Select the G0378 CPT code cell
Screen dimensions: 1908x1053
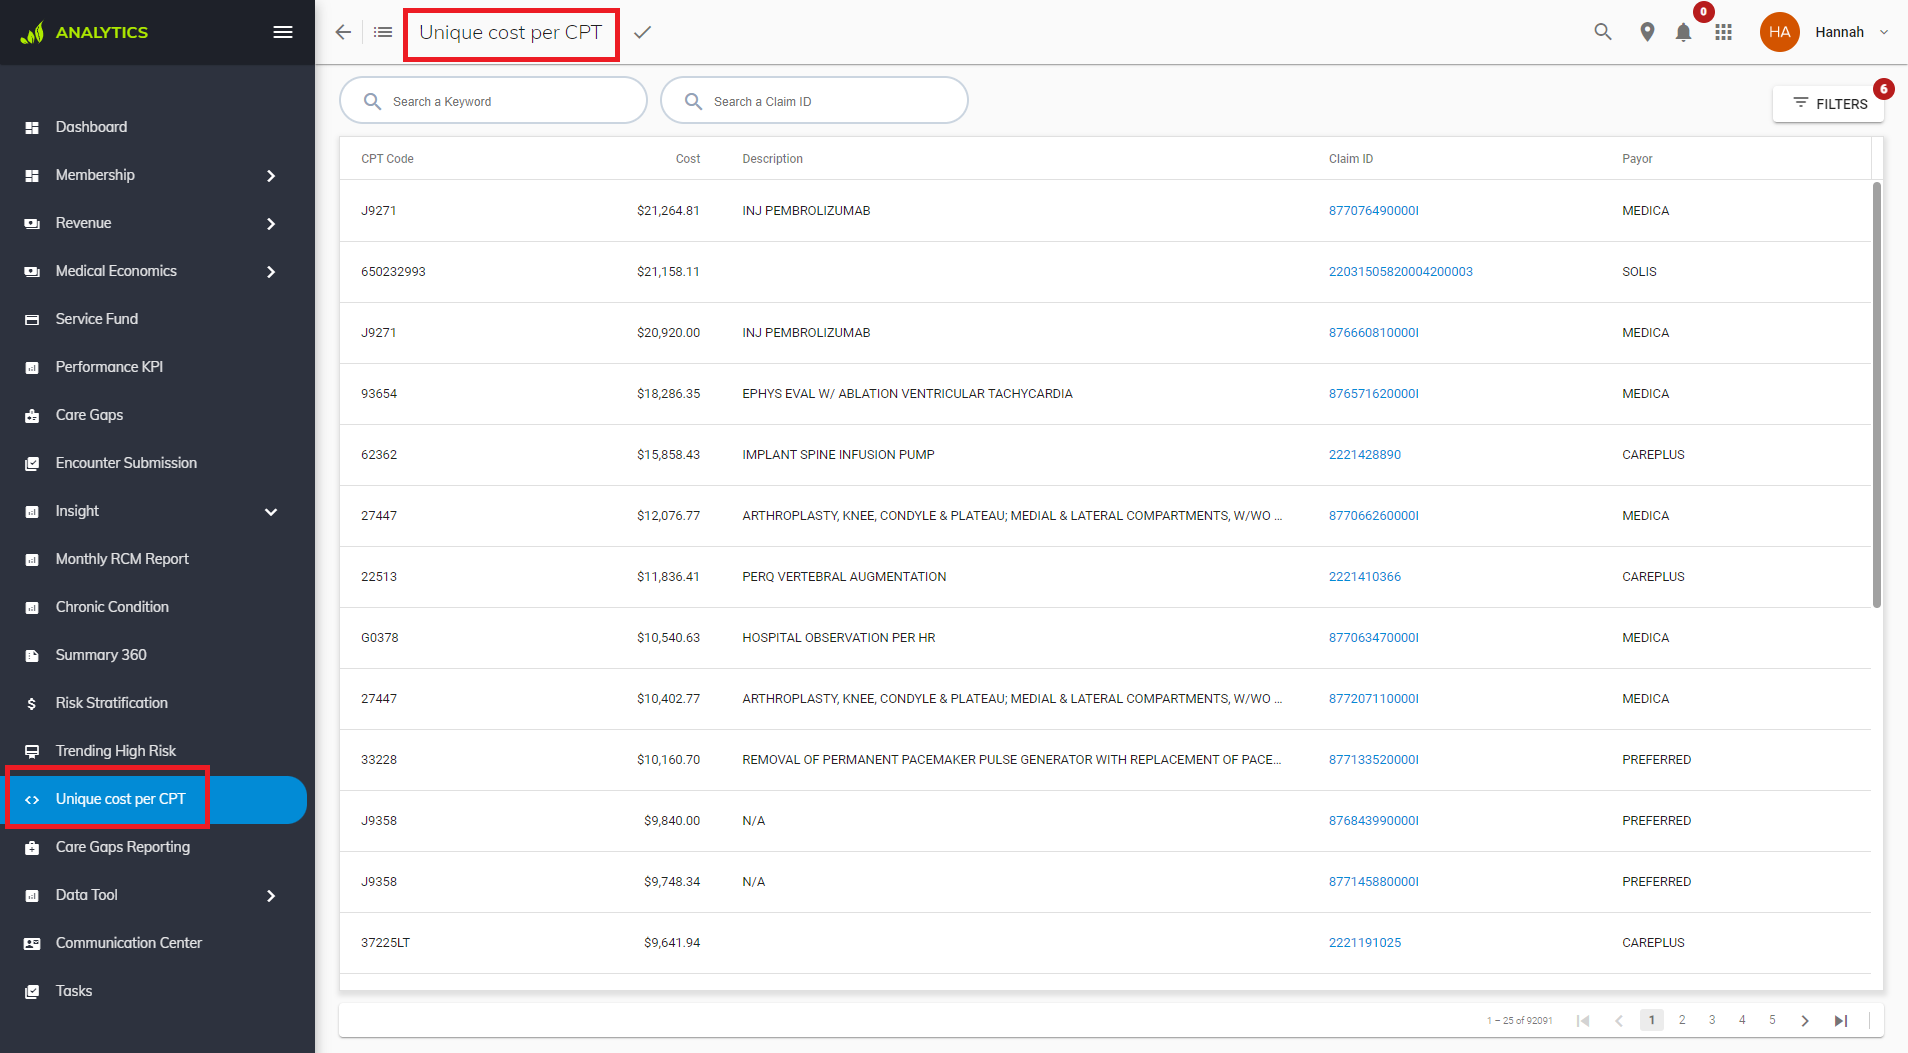tap(379, 638)
